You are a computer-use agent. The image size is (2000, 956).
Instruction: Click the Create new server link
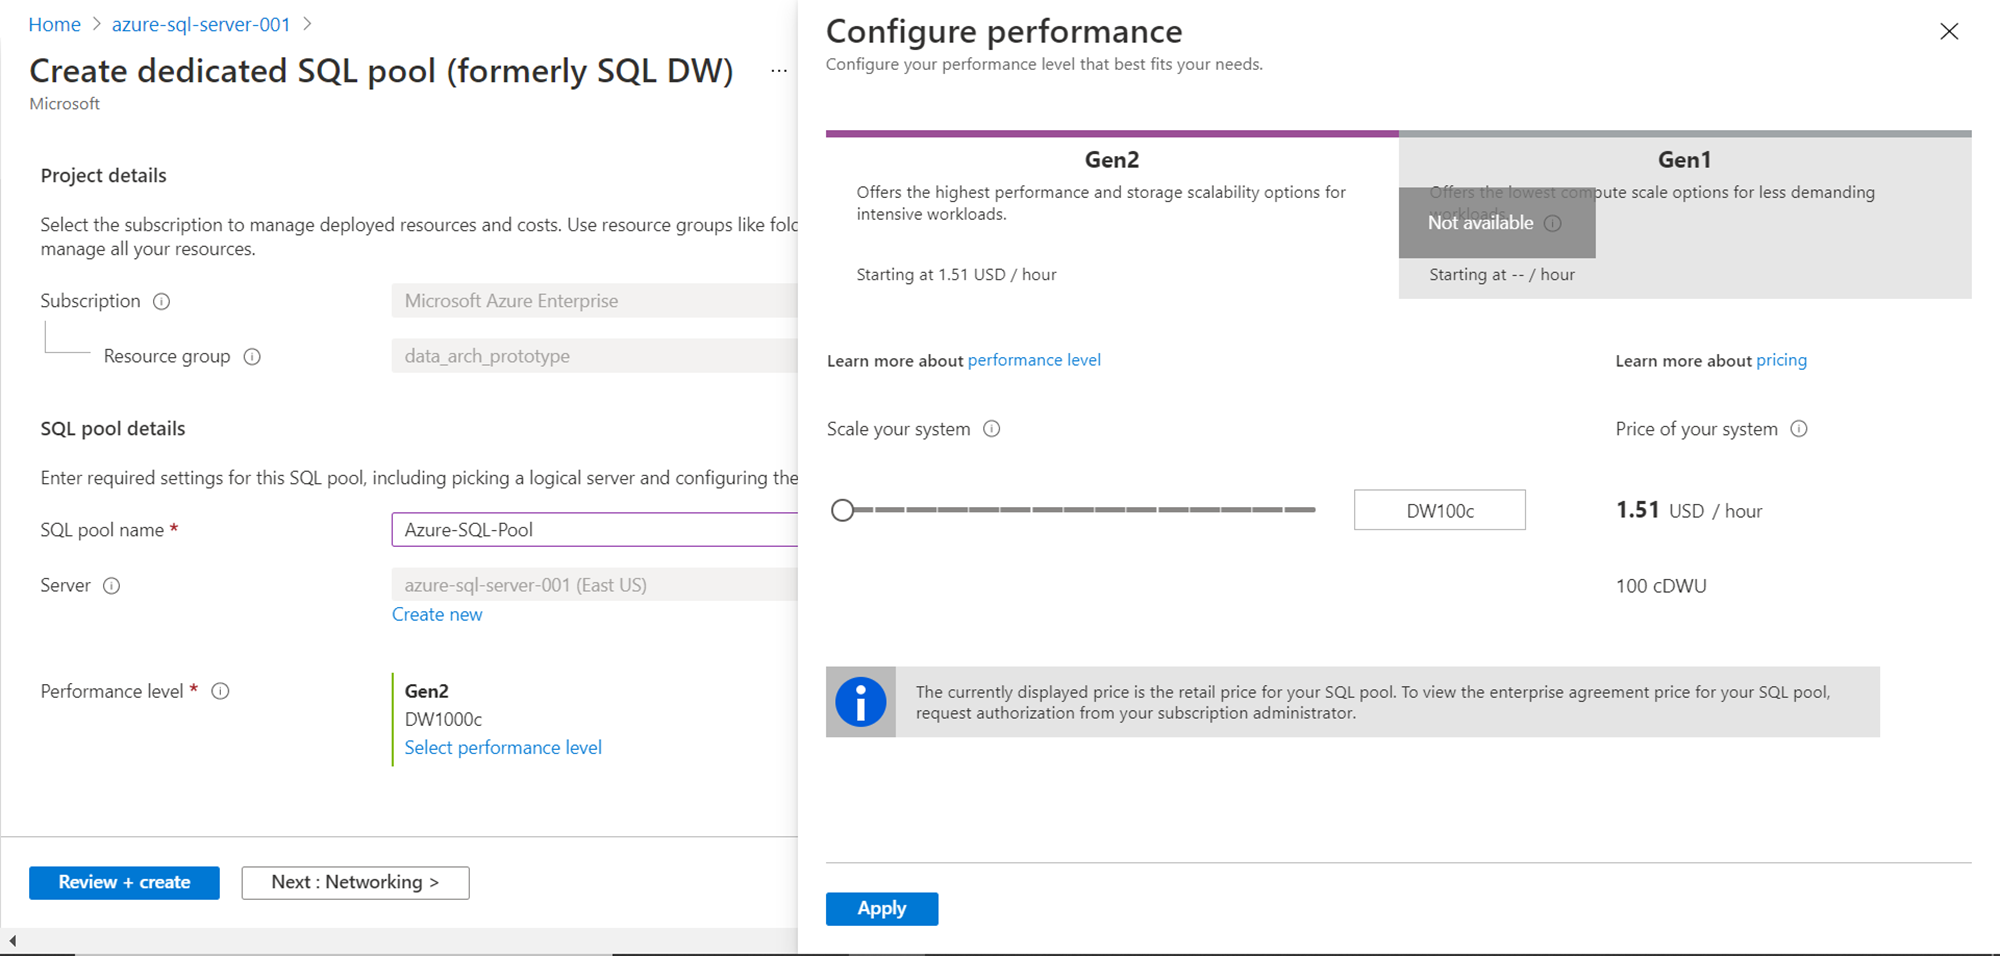tap(437, 614)
